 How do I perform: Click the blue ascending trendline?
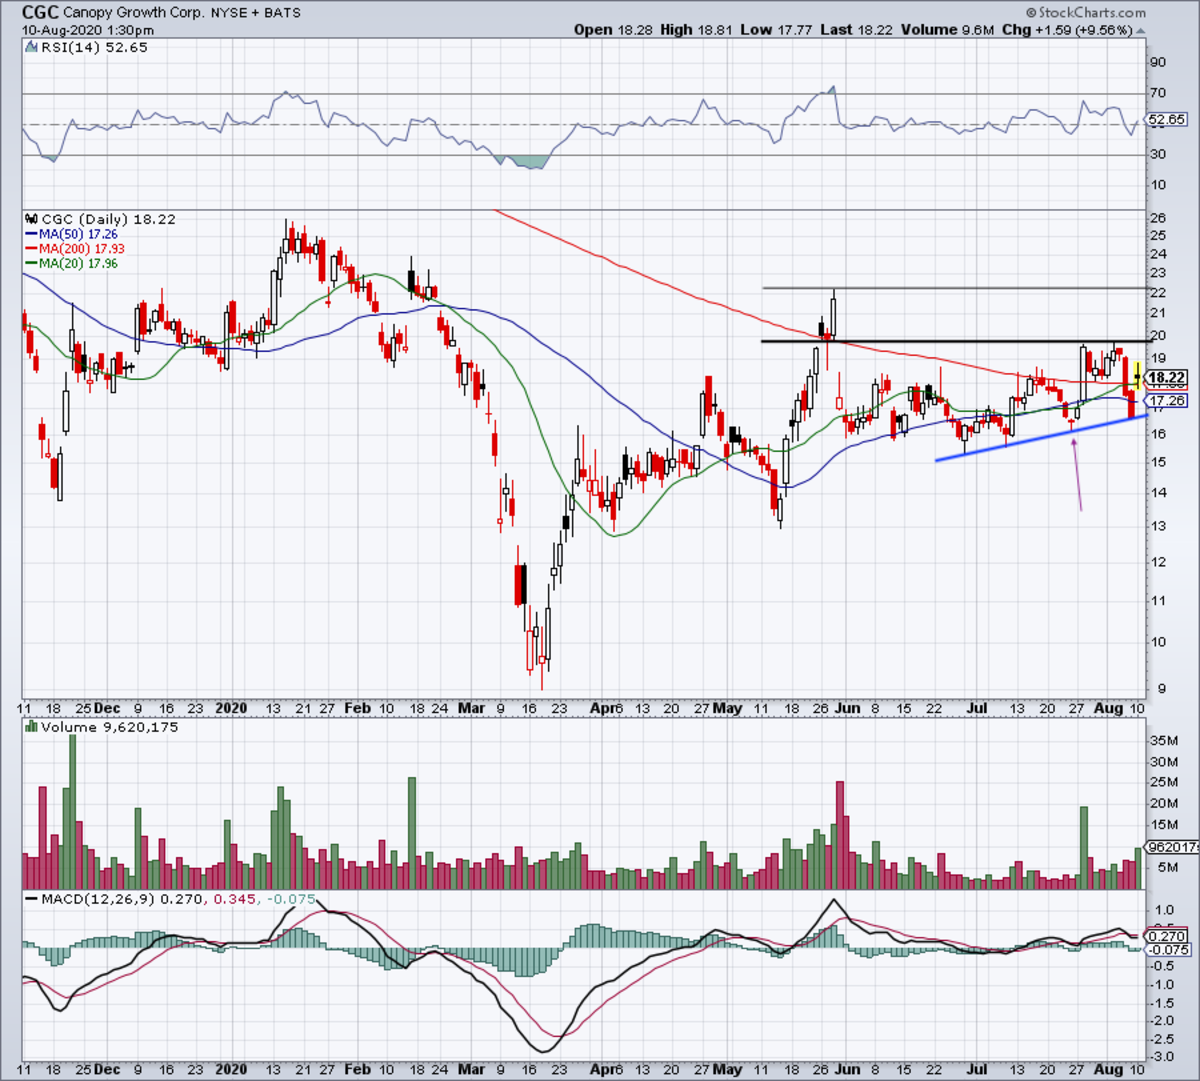point(1040,439)
